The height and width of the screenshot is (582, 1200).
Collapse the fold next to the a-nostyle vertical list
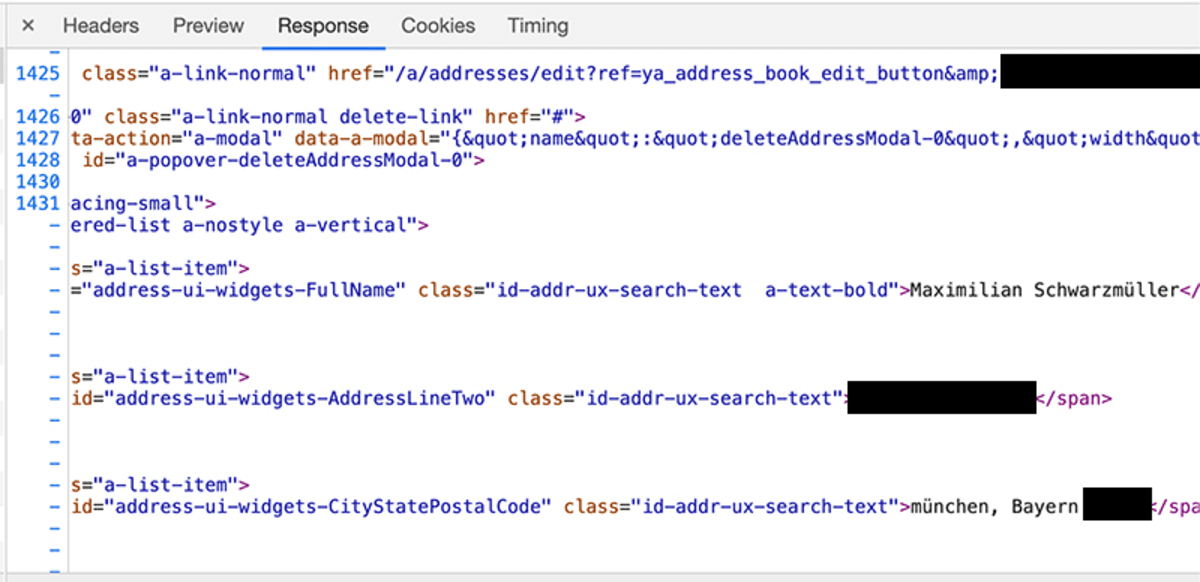pyautogui.click(x=55, y=224)
